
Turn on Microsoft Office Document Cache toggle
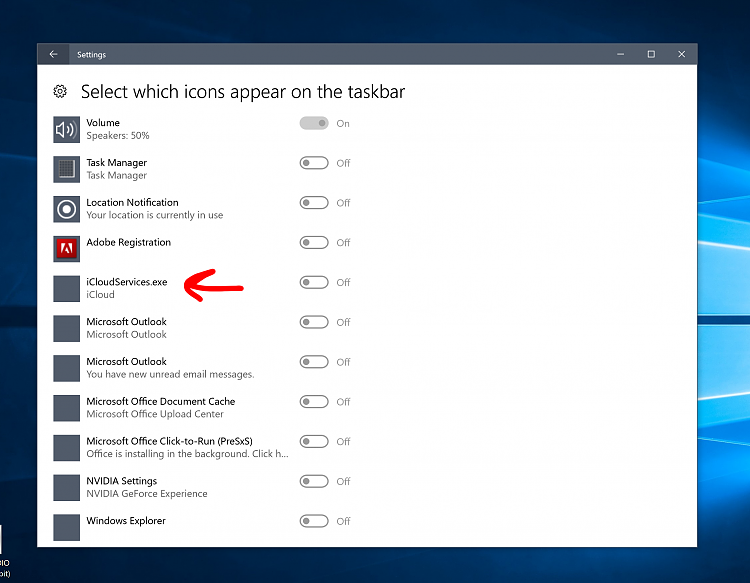pyautogui.click(x=314, y=402)
